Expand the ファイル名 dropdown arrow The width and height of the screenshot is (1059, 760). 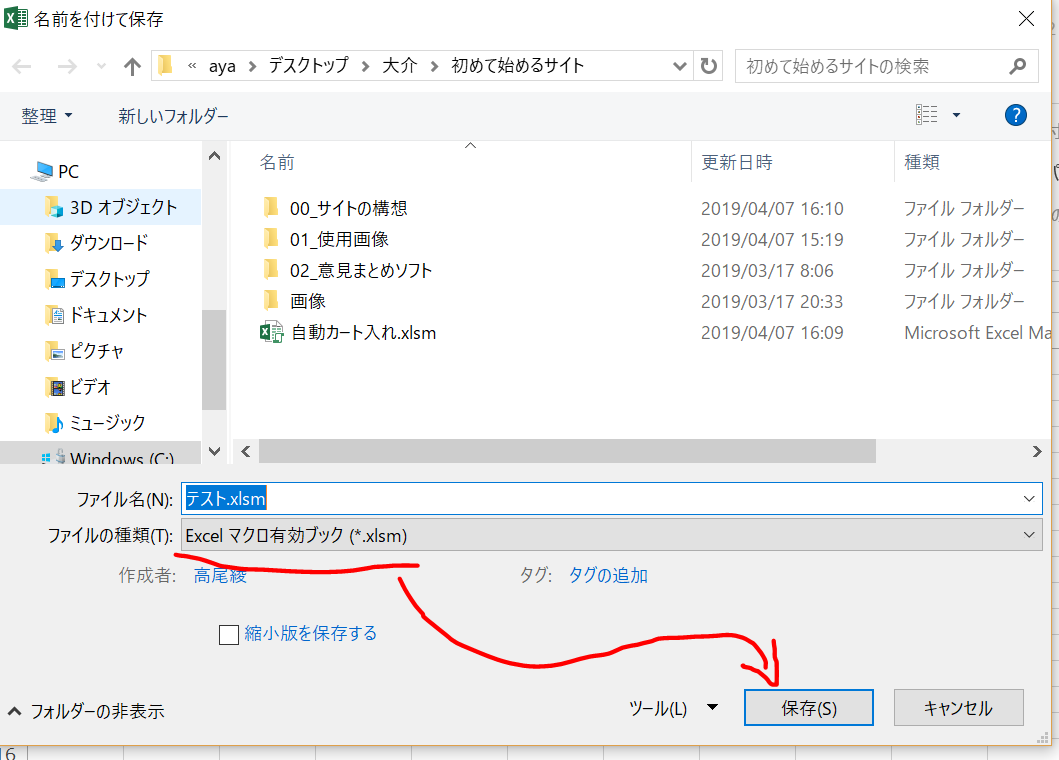[x=1029, y=499]
